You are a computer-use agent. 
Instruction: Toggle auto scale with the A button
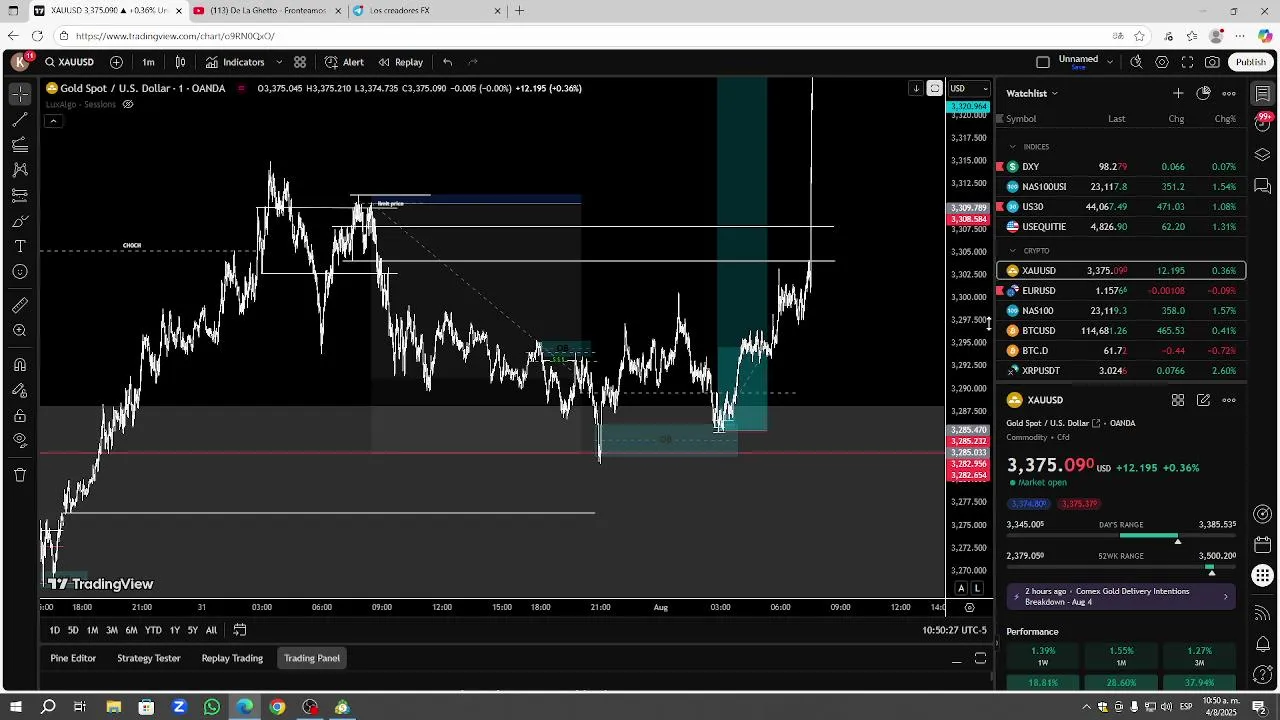(x=961, y=588)
